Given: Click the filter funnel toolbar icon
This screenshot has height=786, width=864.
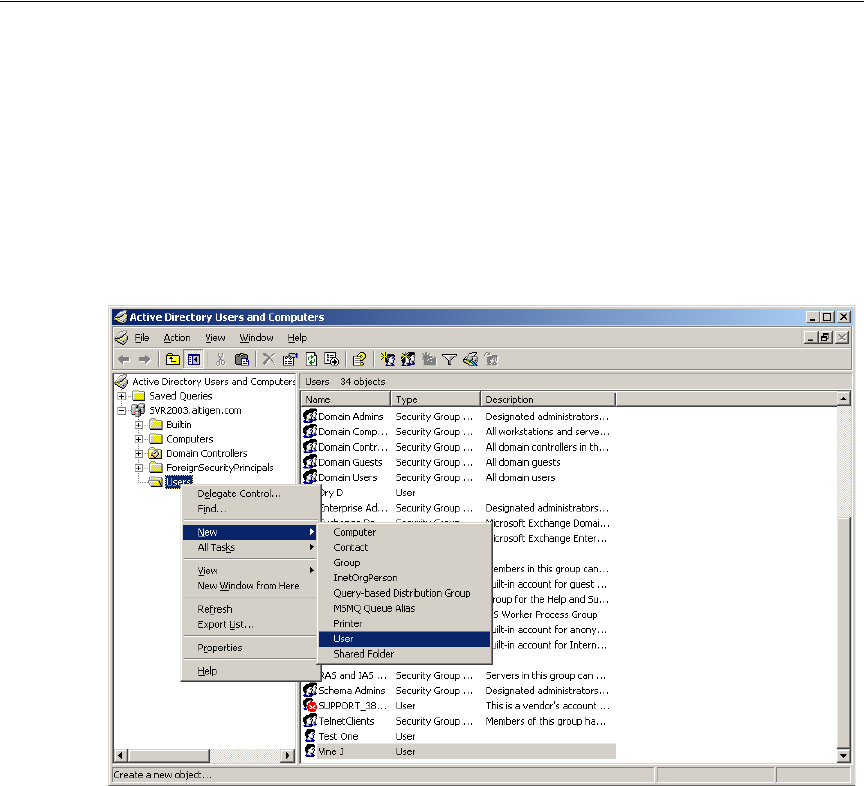Looking at the screenshot, I should (450, 359).
